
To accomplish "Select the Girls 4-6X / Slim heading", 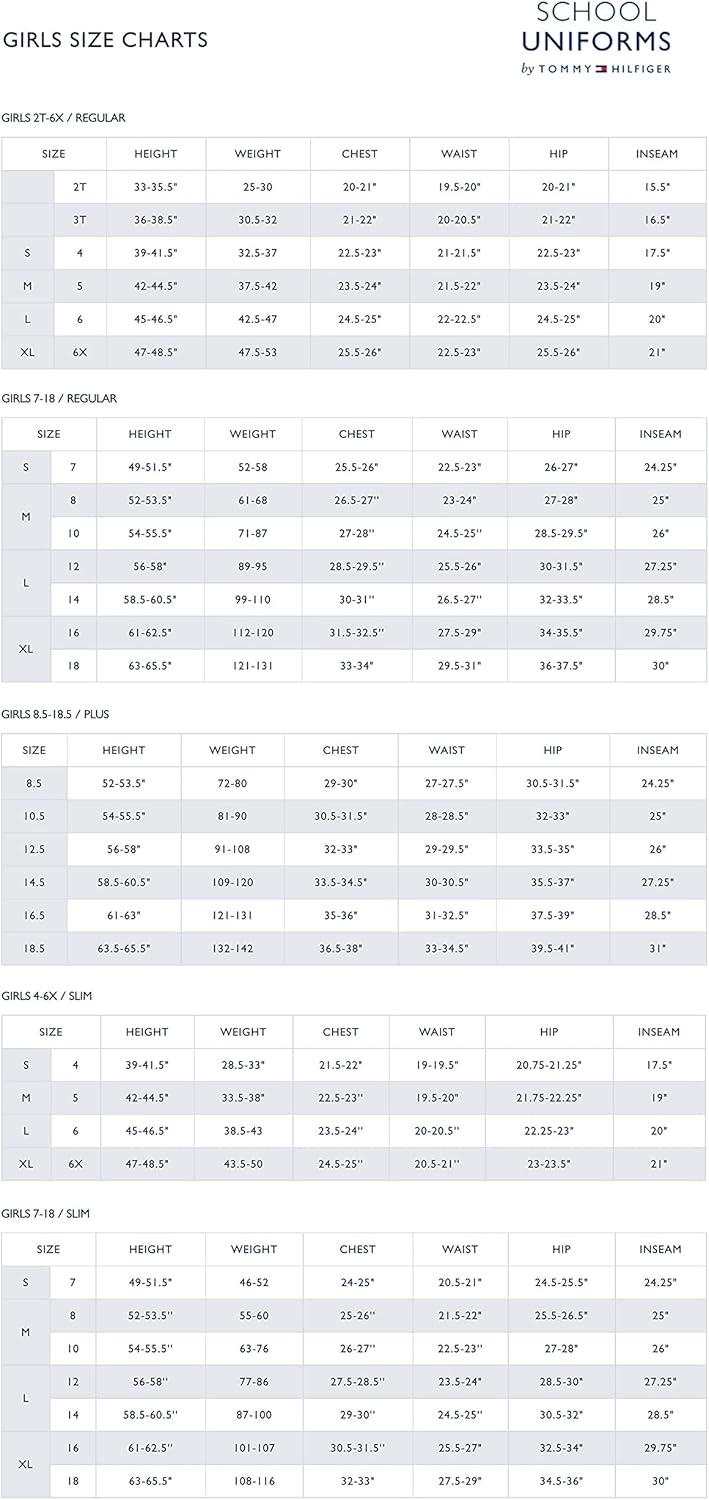I will pos(46,996).
